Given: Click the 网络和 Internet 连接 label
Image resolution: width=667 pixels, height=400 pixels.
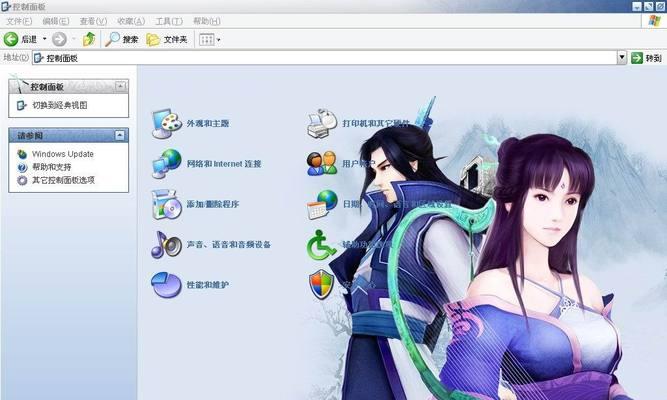Looking at the screenshot, I should pyautogui.click(x=224, y=164).
